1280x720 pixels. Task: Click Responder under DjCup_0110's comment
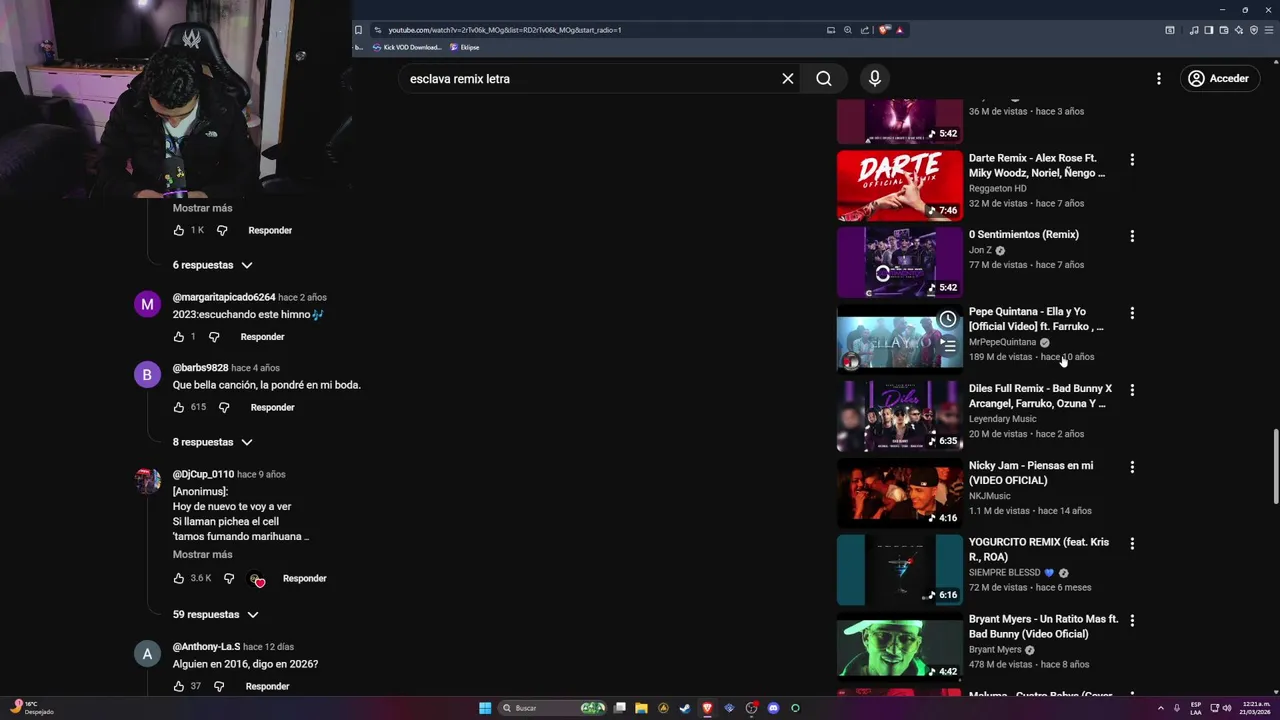[304, 578]
